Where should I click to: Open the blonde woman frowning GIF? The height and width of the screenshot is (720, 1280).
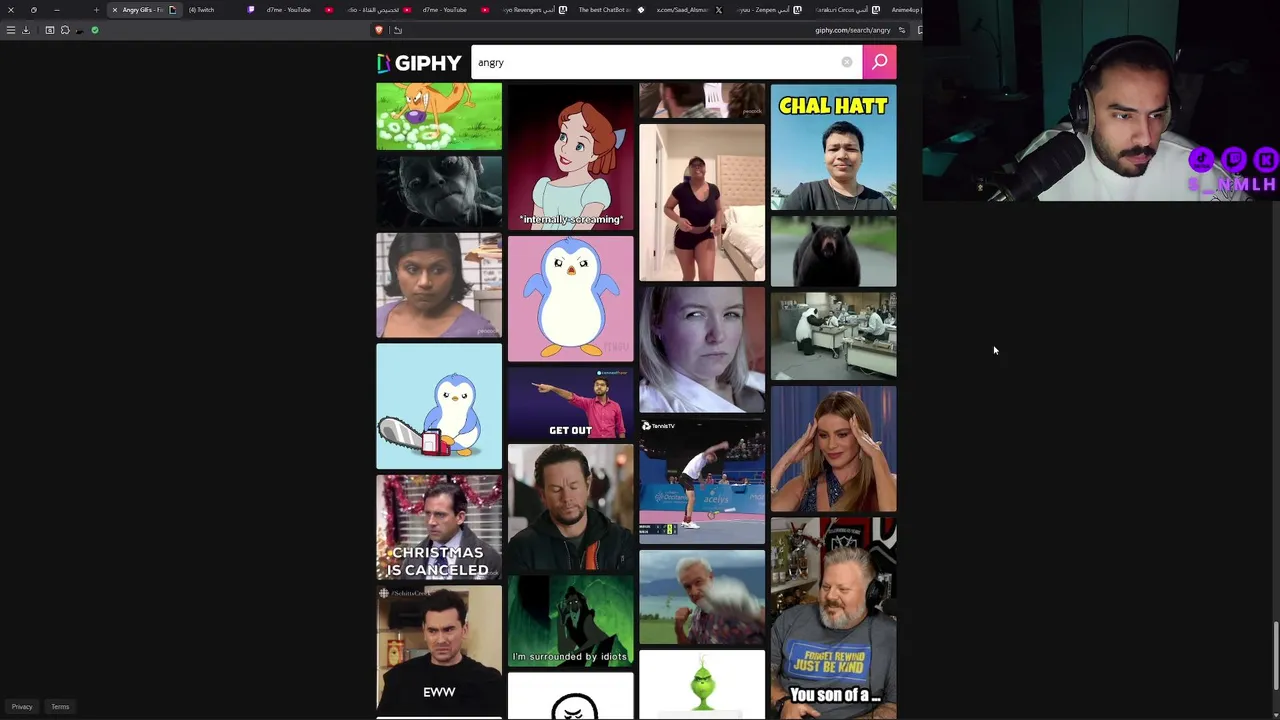pyautogui.click(x=702, y=350)
